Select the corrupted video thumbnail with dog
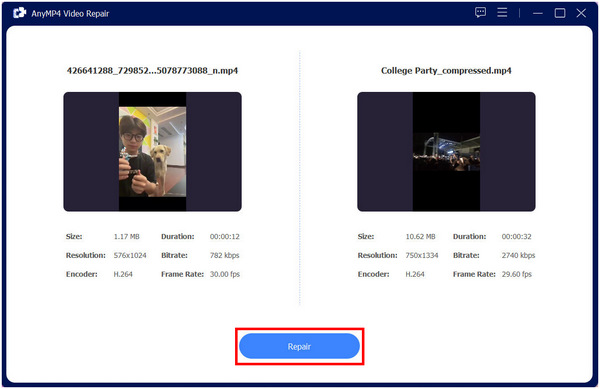Image resolution: width=600 pixels, height=389 pixels. point(152,151)
